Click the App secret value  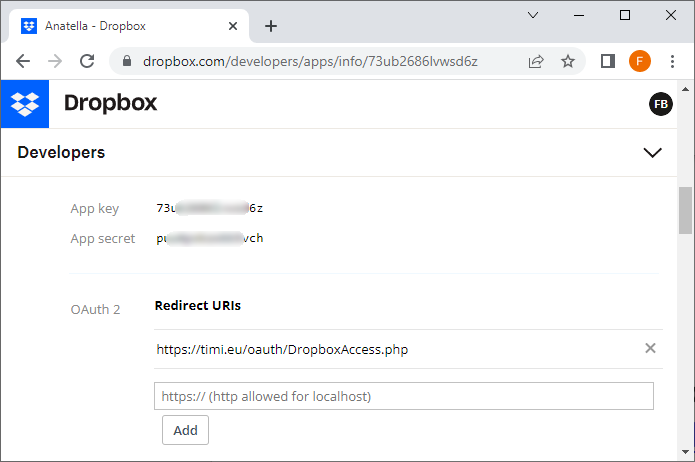(209, 238)
